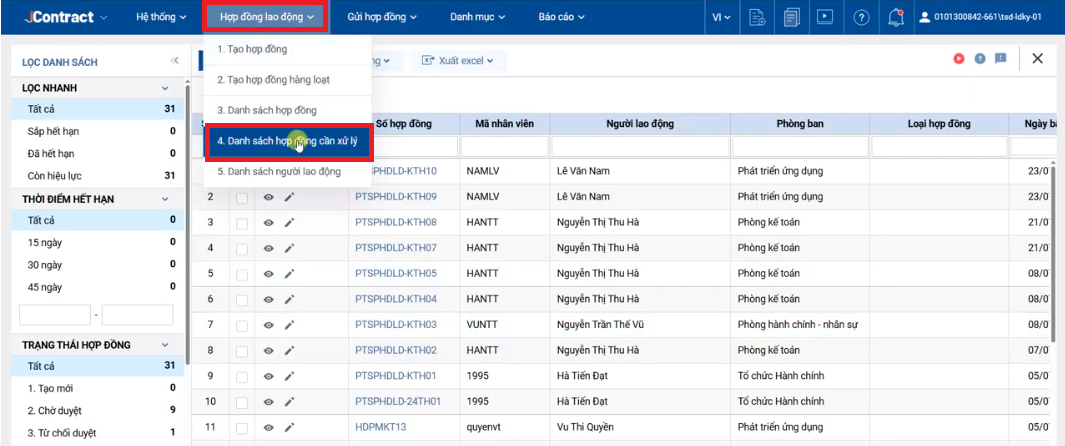Click the red play icon near close
Viewport: 1065px width, 446px height.
pos(958,59)
